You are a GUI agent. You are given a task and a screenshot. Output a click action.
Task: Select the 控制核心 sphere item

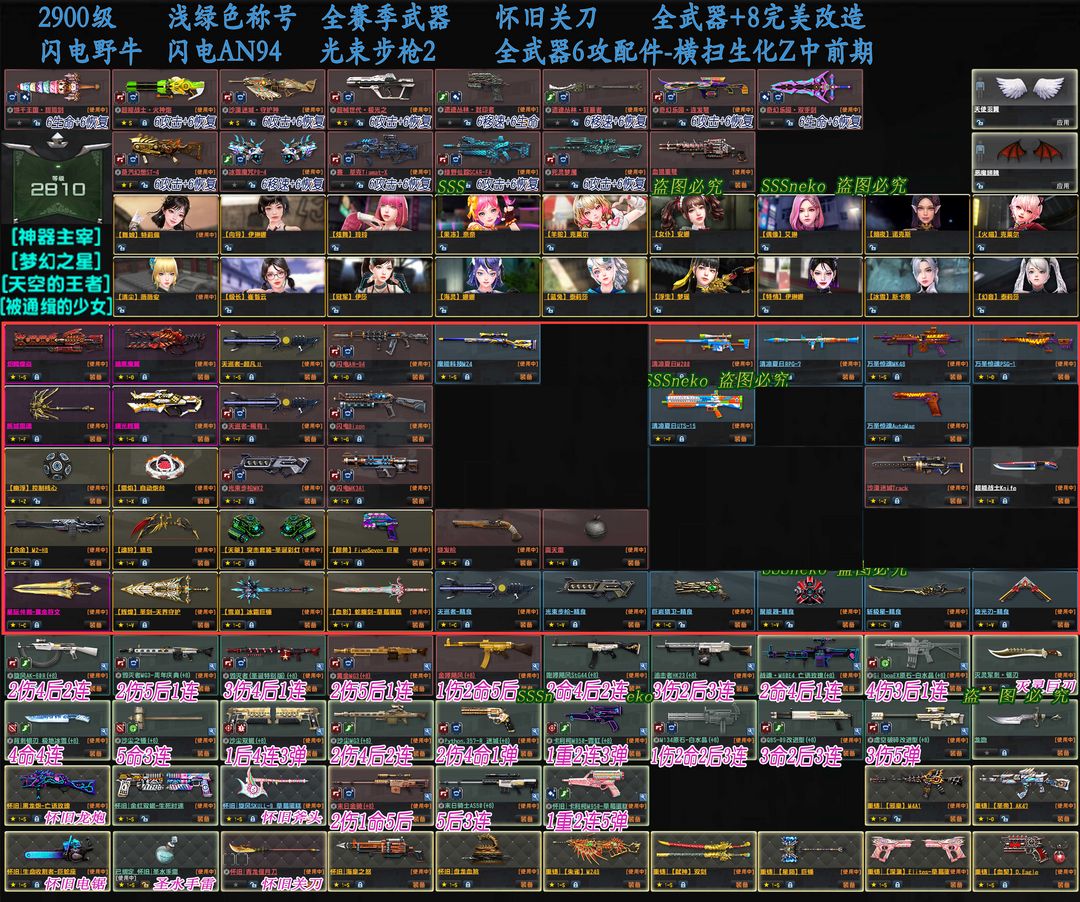pos(58,478)
